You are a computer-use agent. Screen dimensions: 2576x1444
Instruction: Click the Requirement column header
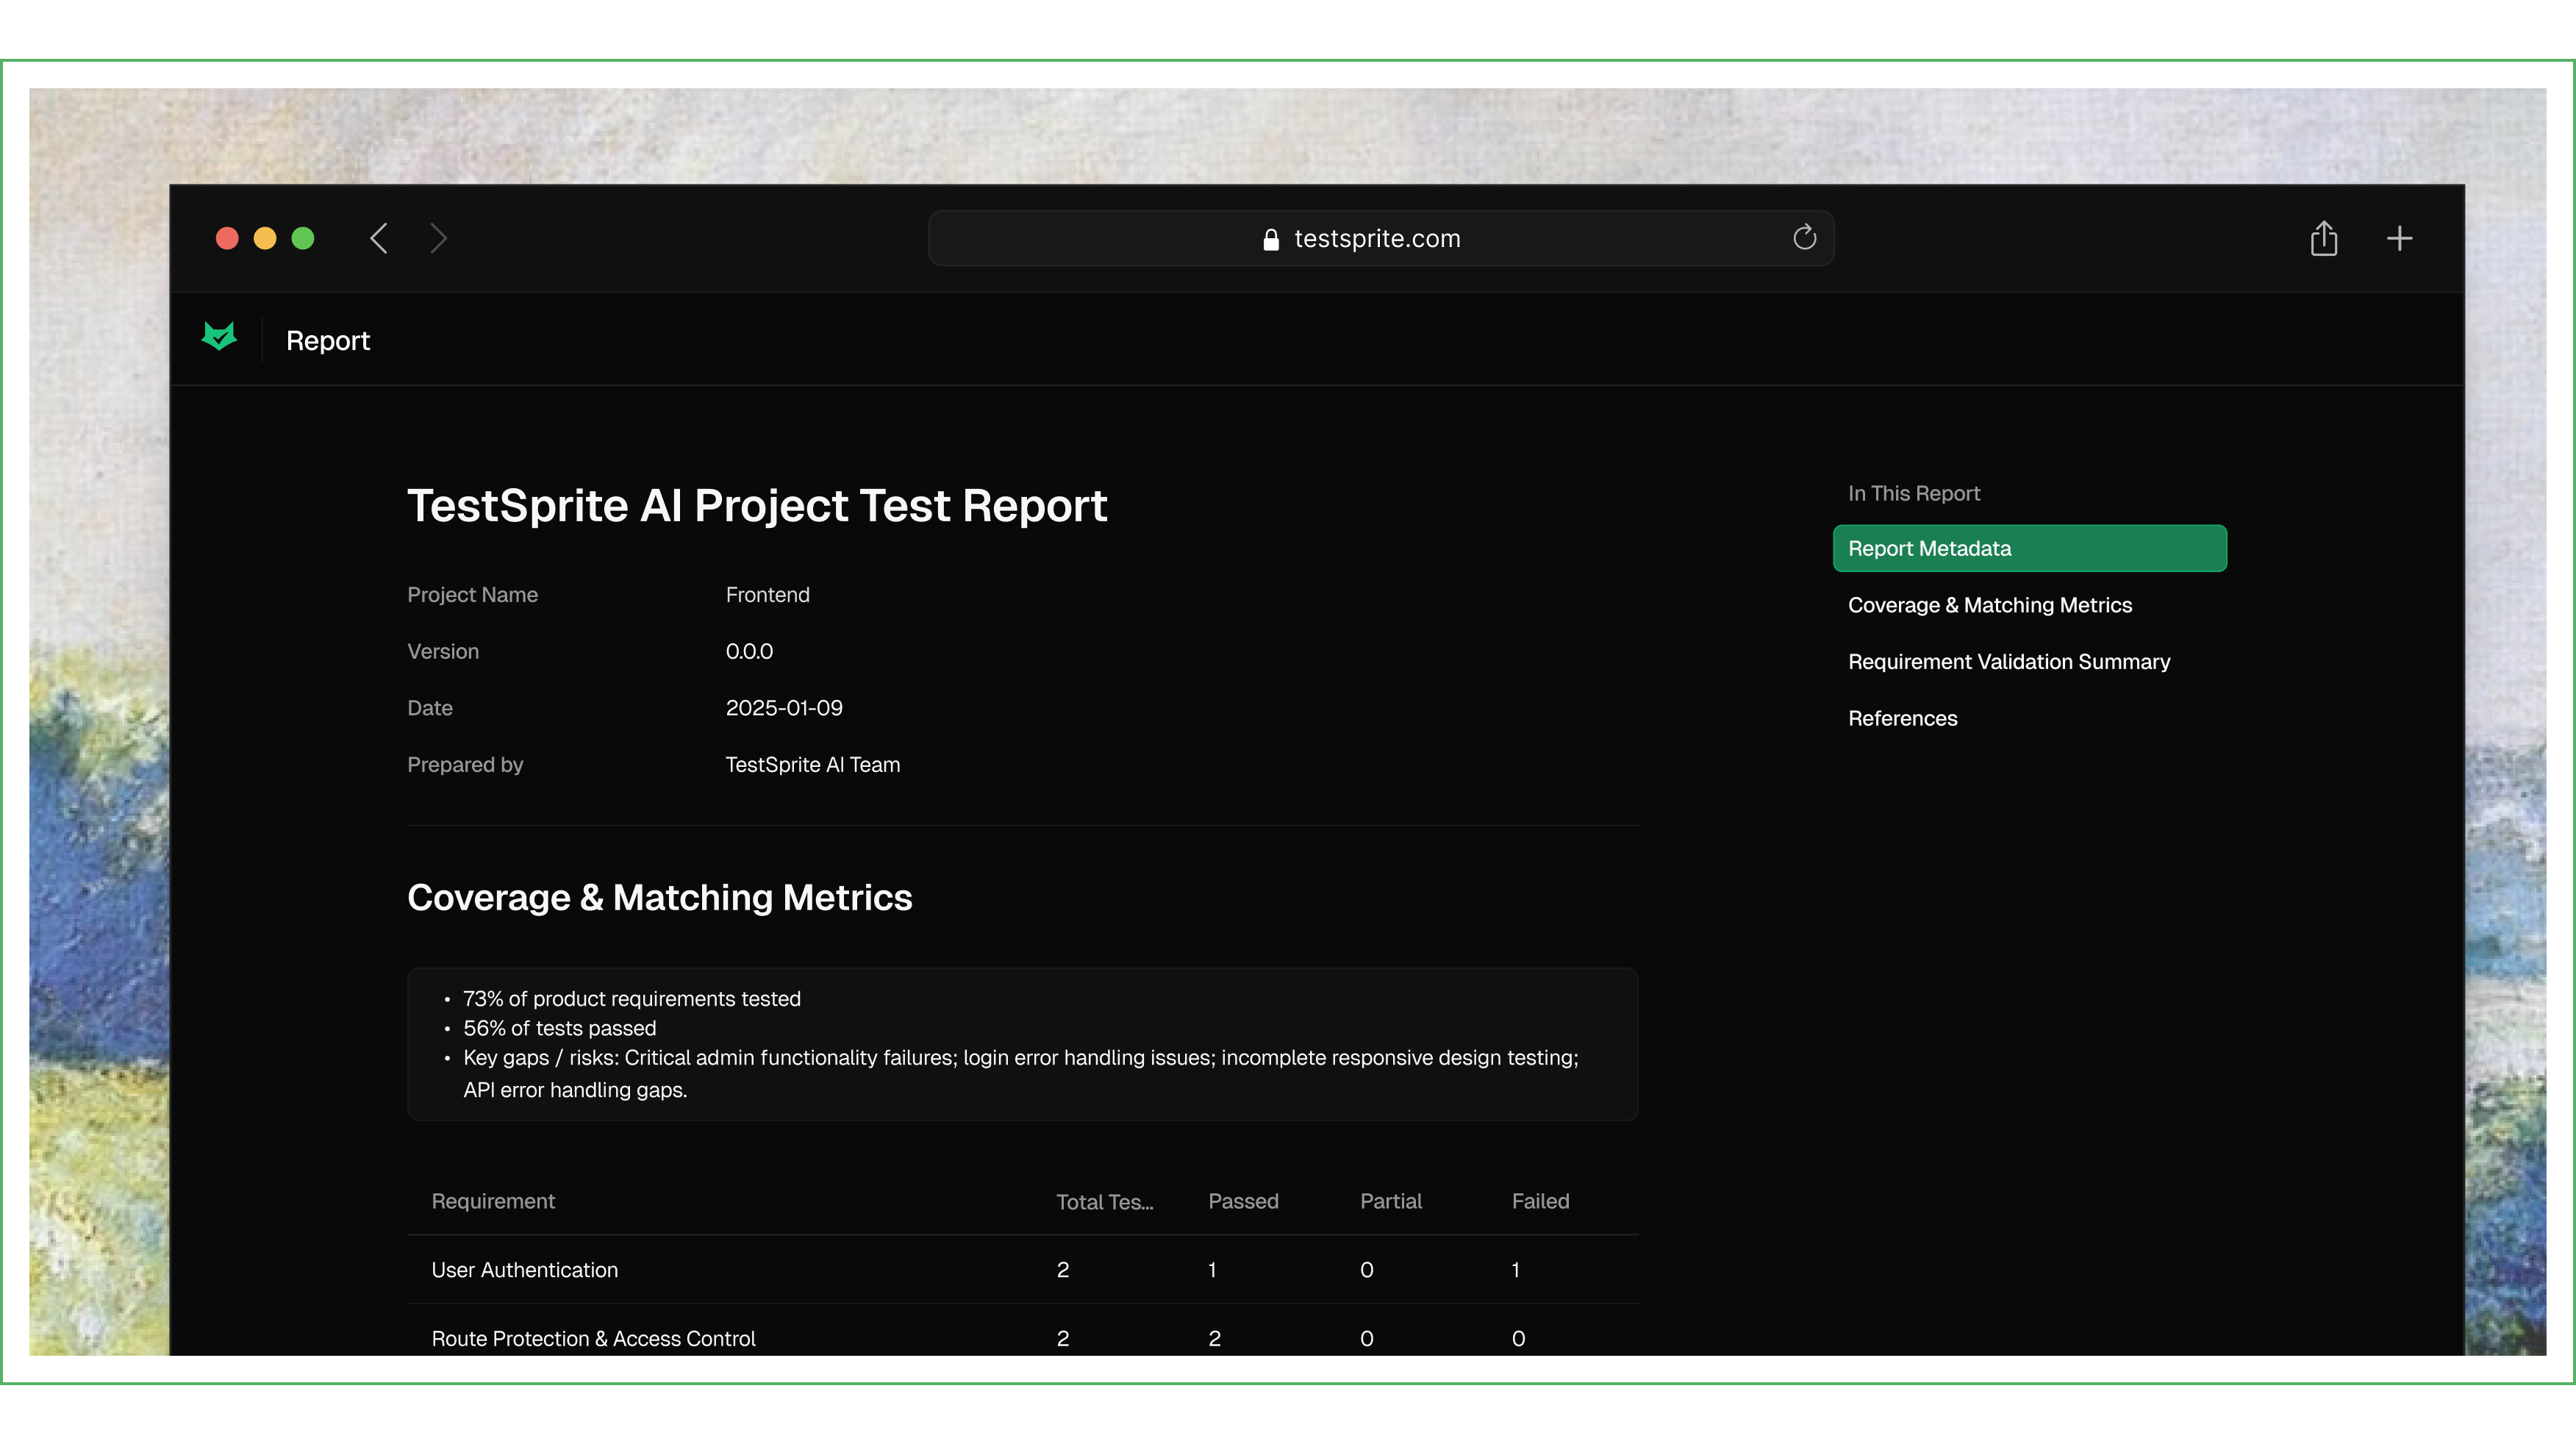pyautogui.click(x=493, y=1201)
